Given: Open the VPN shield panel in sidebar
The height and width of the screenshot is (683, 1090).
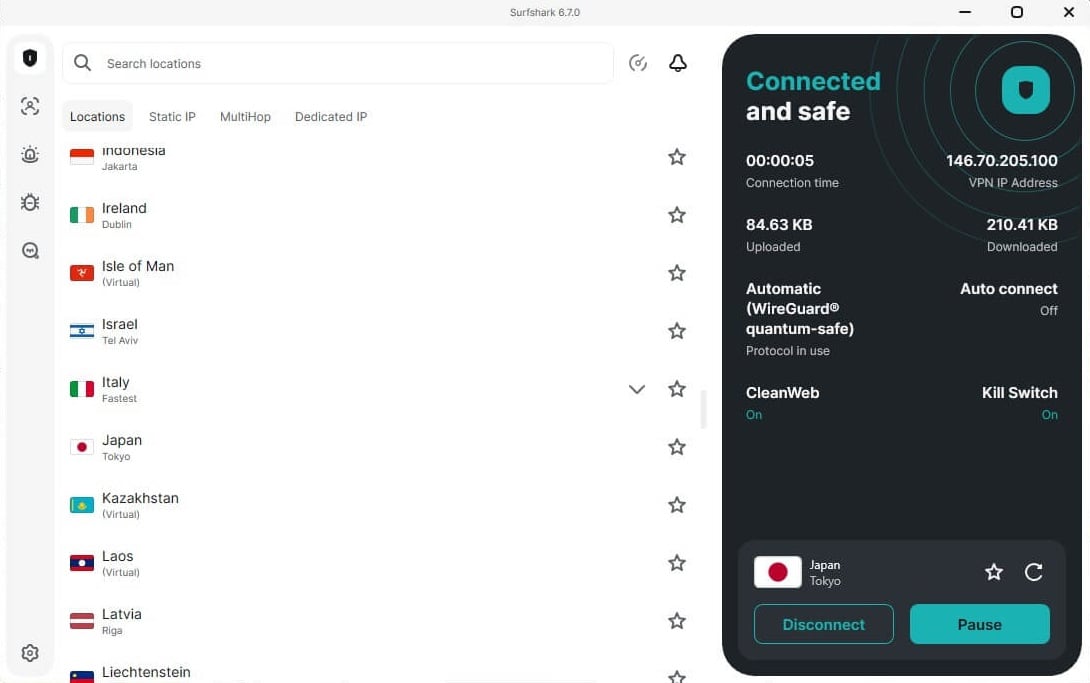Looking at the screenshot, I should coord(30,57).
